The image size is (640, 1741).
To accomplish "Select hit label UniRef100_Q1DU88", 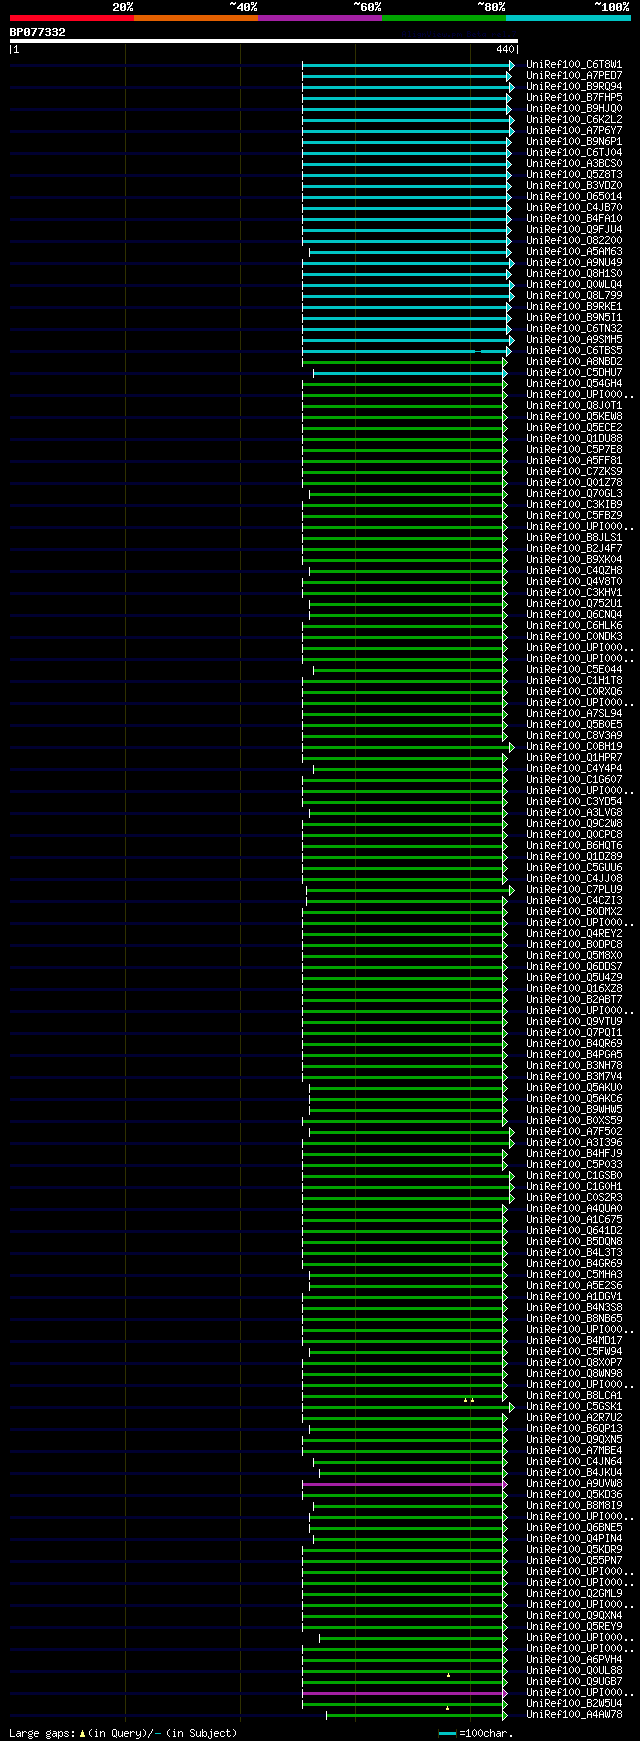I will [x=574, y=439].
